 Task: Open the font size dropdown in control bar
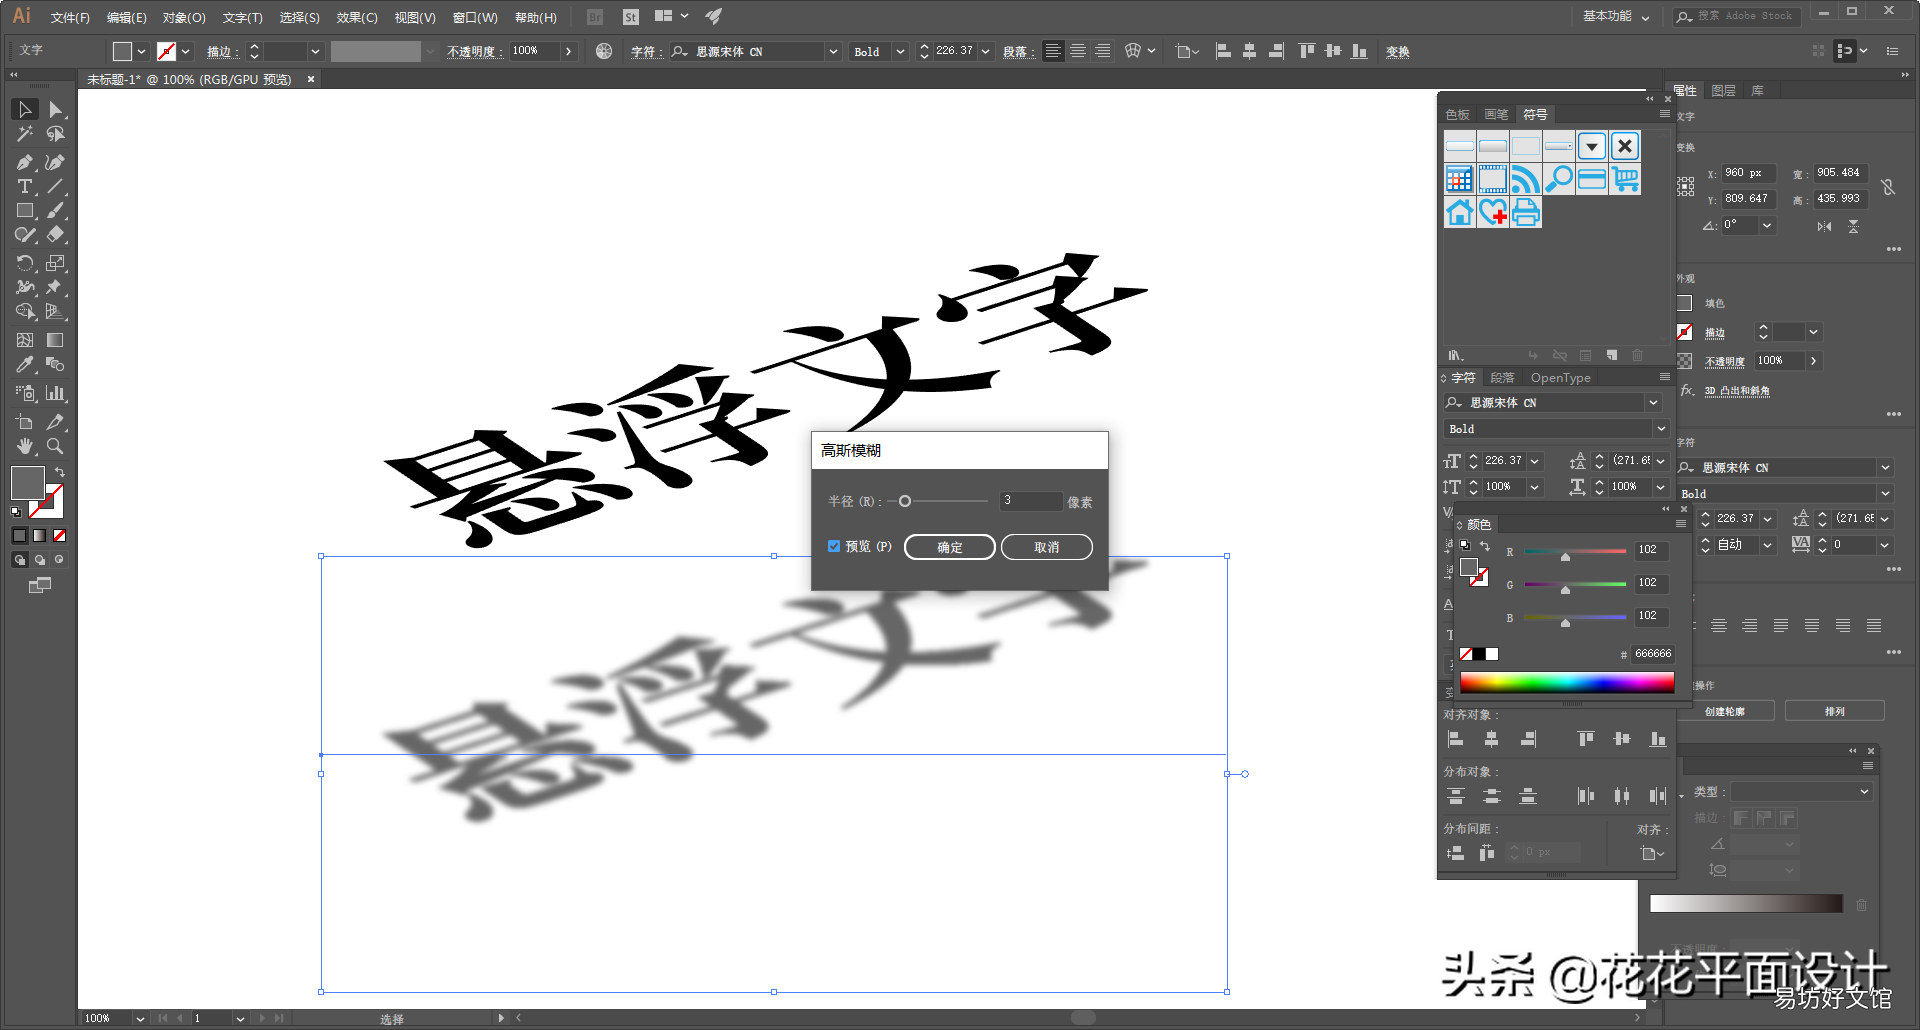pos(986,52)
